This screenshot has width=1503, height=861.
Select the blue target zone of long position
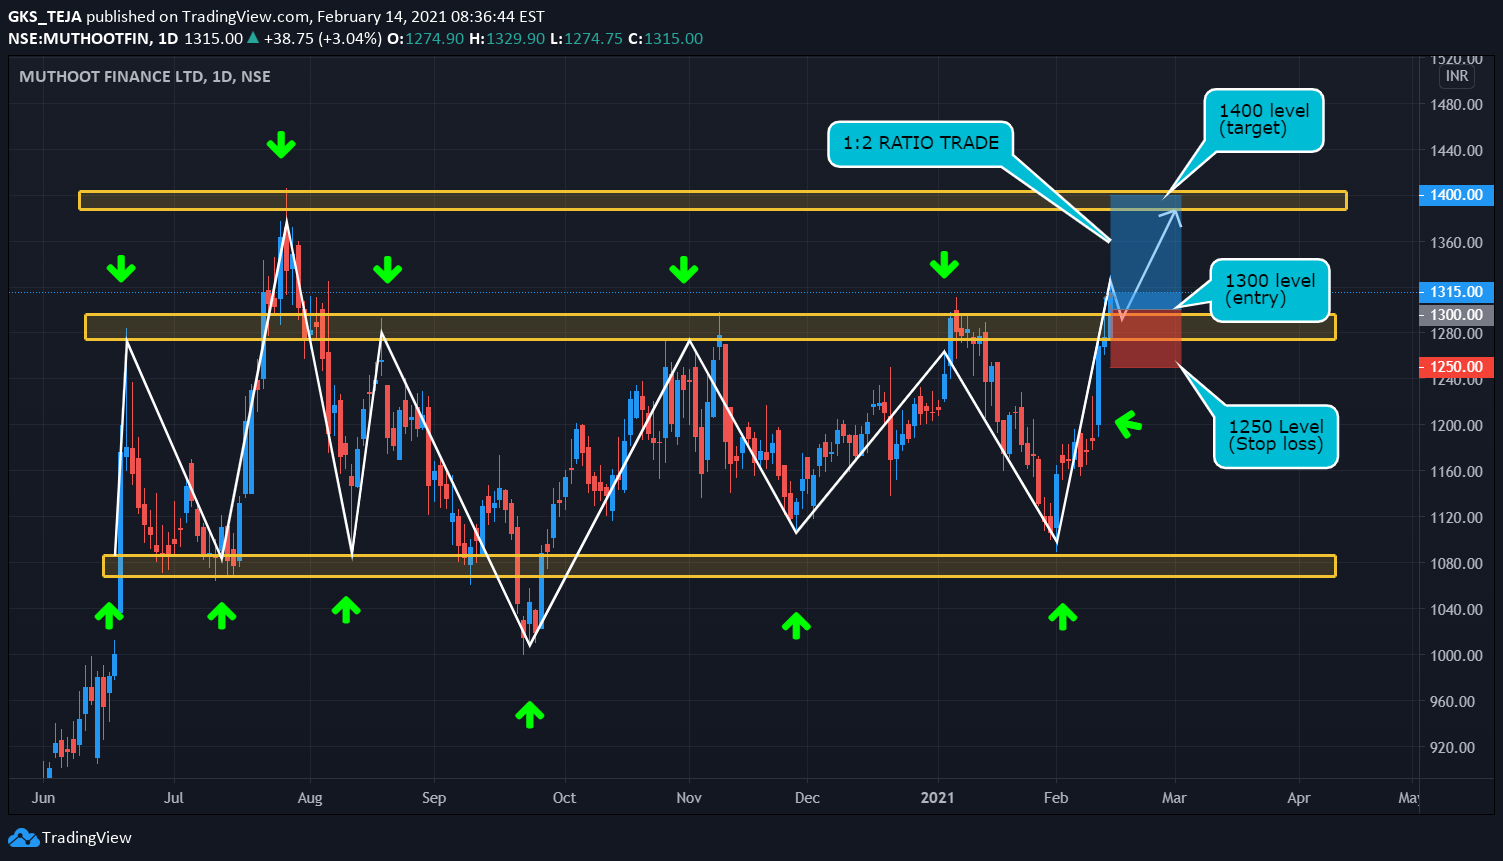tap(1146, 252)
